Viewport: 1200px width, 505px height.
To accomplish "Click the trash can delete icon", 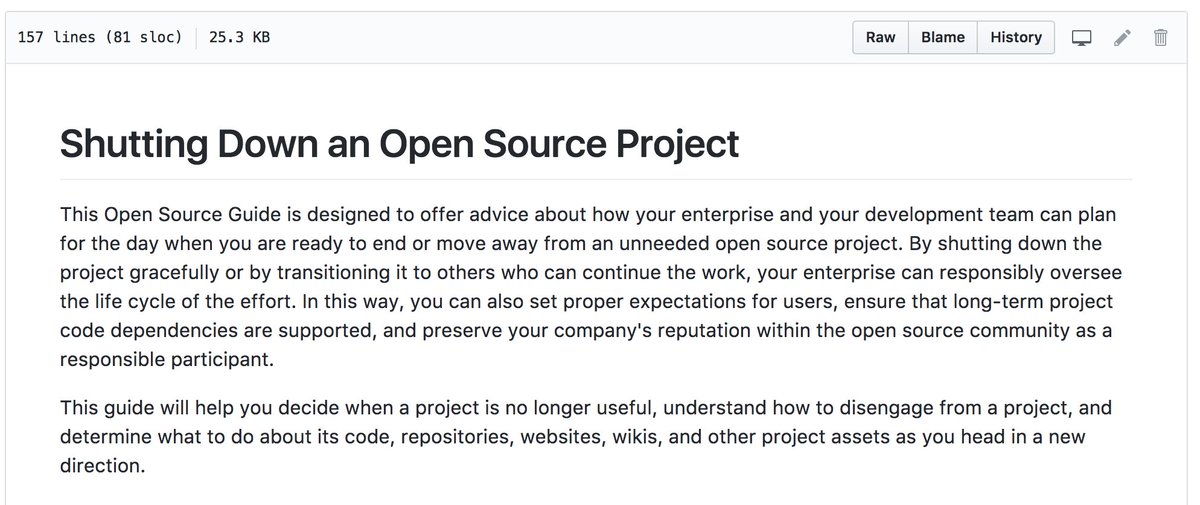I will (x=1160, y=38).
